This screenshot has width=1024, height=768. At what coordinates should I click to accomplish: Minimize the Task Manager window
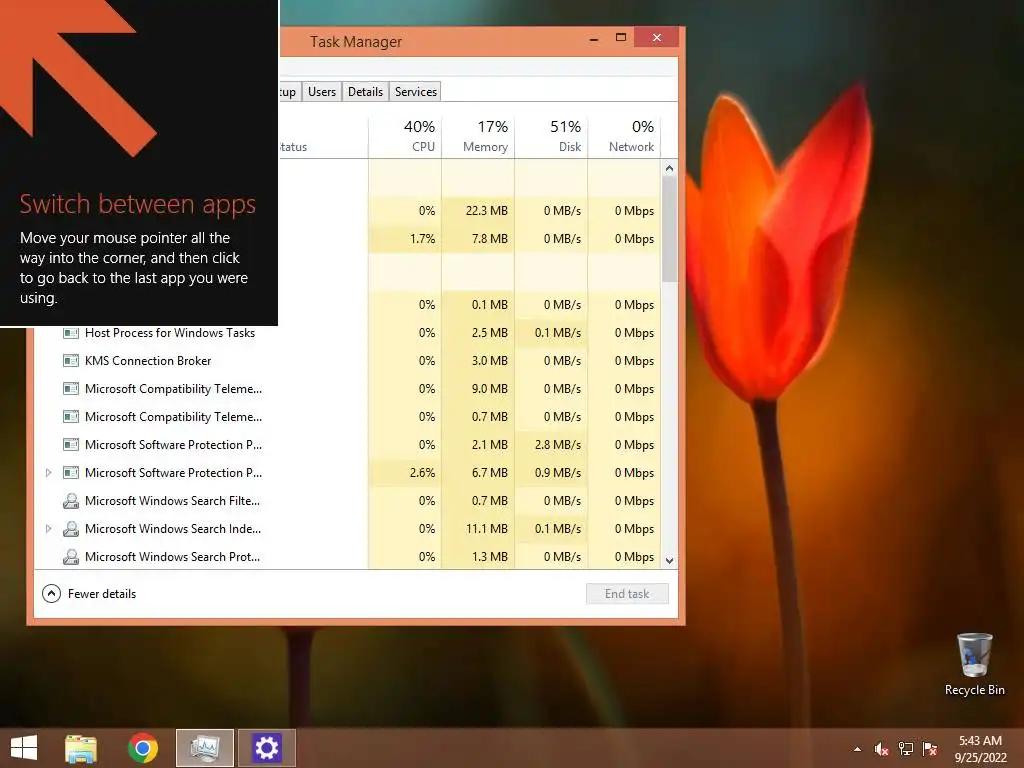tap(594, 38)
